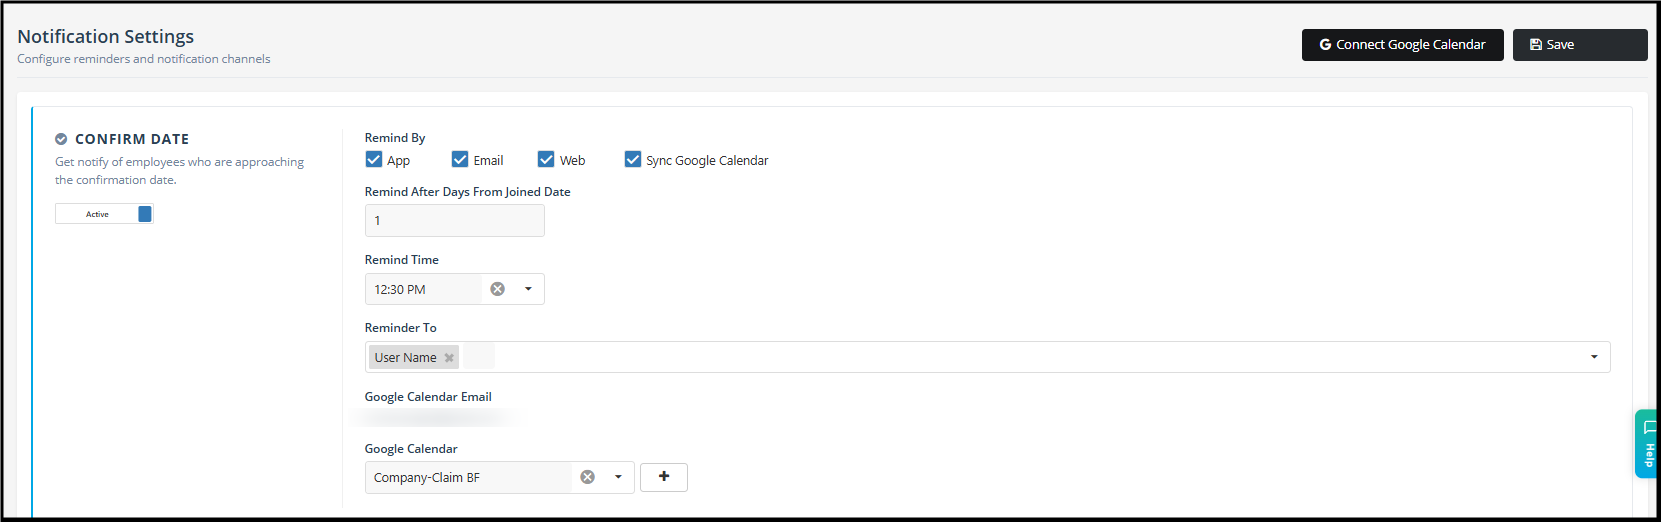Screen dimensions: 1661x522
Task: Click the Confirm Date check-circle icon
Action: click(61, 139)
